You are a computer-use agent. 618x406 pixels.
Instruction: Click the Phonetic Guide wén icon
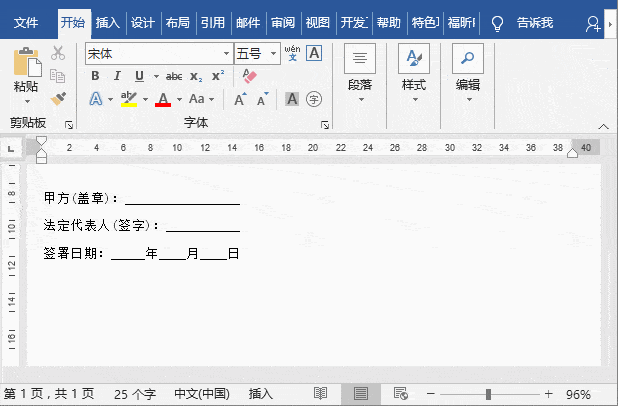[x=291, y=53]
